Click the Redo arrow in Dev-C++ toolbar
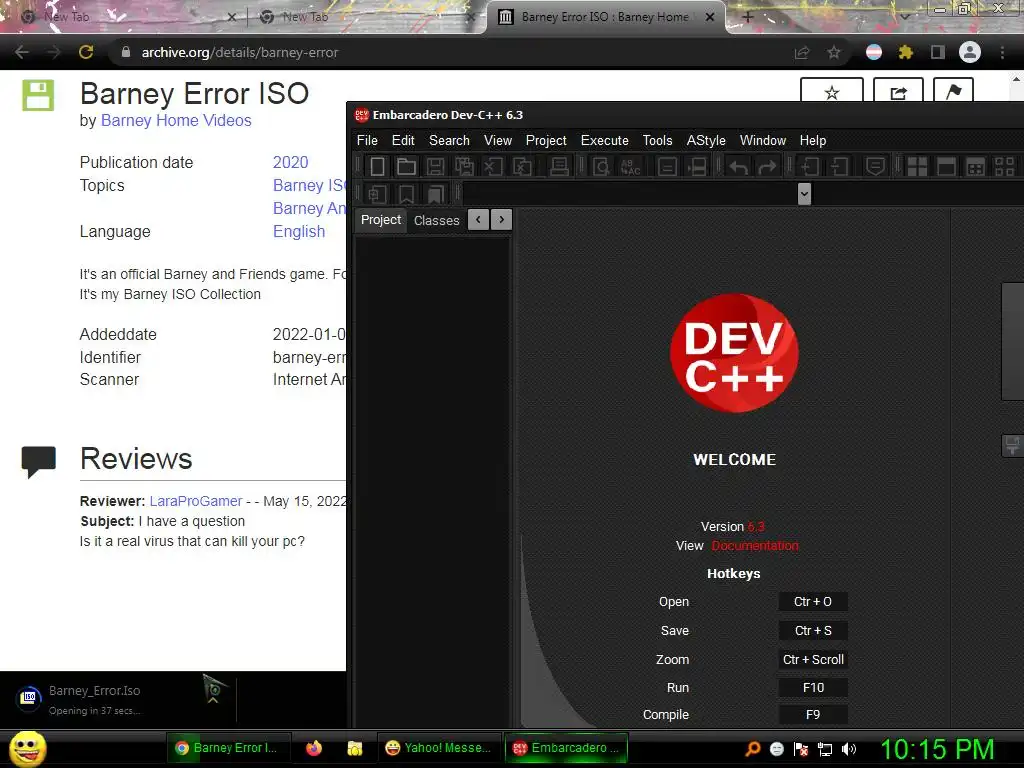Image resolution: width=1024 pixels, height=768 pixels. point(767,167)
